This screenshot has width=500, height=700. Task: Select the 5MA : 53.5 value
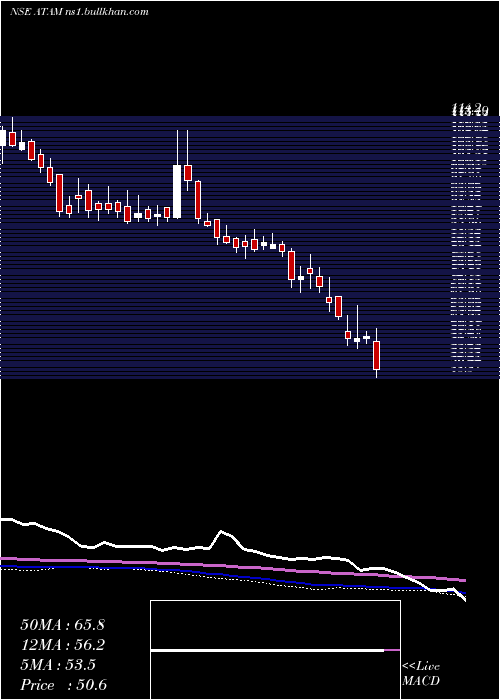(58, 665)
